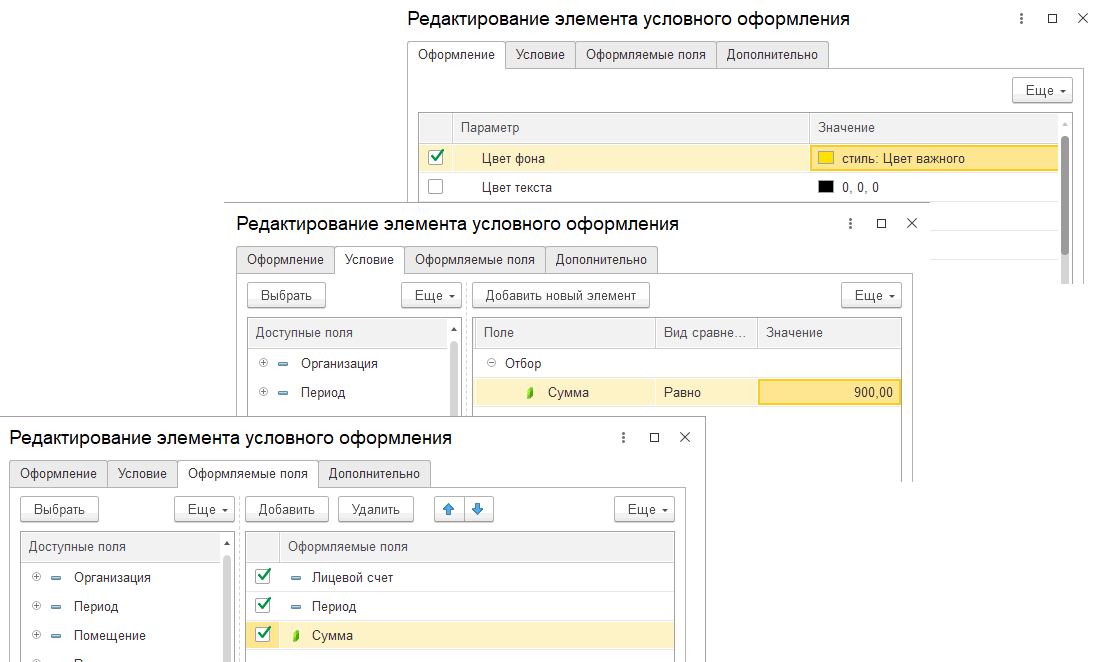Image resolution: width=1105 pixels, height=662 pixels.
Task: Click the Удалить button
Action: coord(376,509)
